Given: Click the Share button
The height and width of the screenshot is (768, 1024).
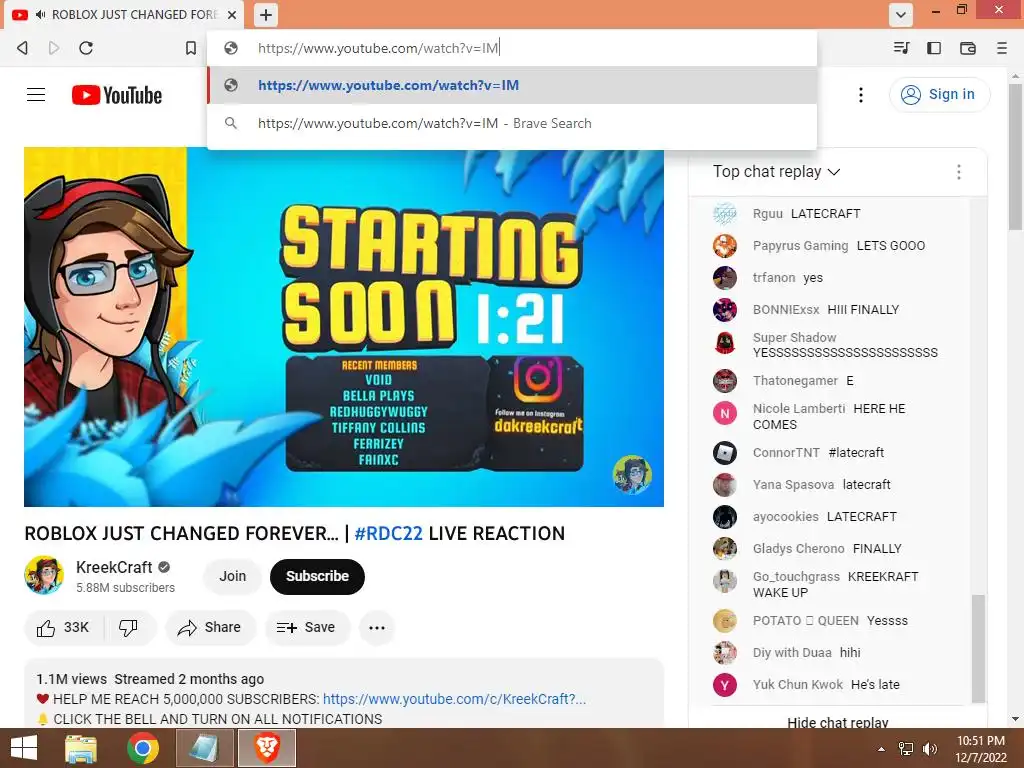Looking at the screenshot, I should coord(211,628).
